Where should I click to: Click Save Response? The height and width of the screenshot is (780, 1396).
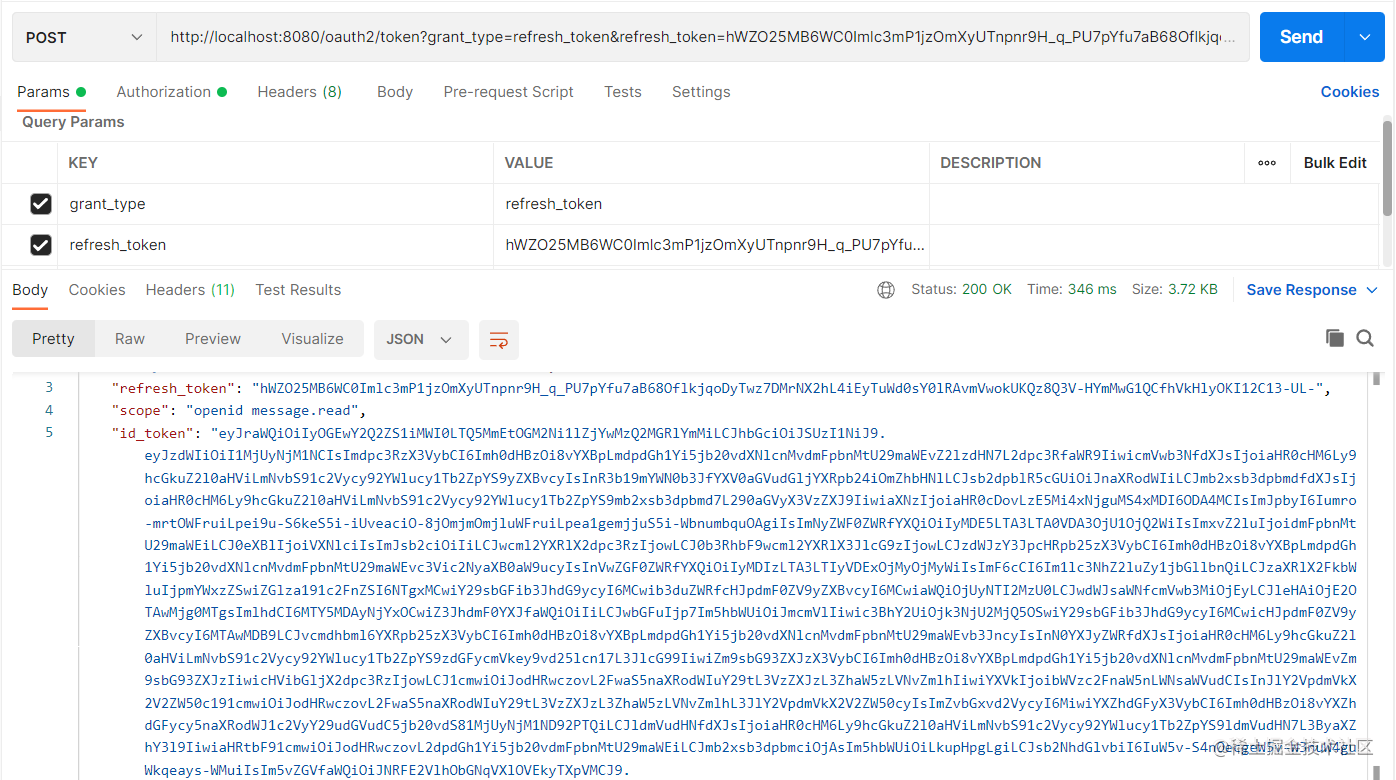point(1301,290)
